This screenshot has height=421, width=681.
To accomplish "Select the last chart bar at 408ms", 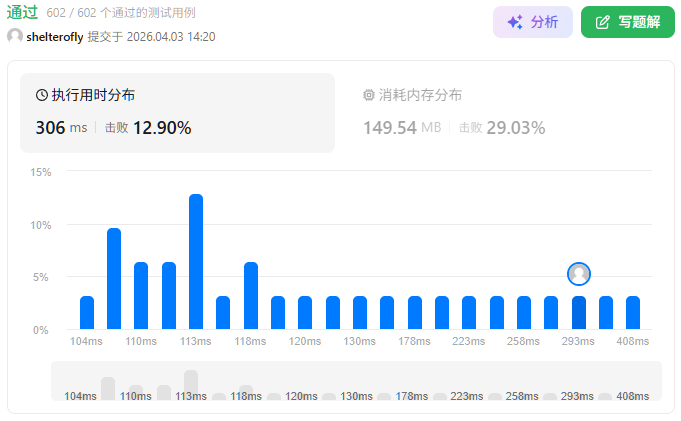I will pyautogui.click(x=633, y=312).
